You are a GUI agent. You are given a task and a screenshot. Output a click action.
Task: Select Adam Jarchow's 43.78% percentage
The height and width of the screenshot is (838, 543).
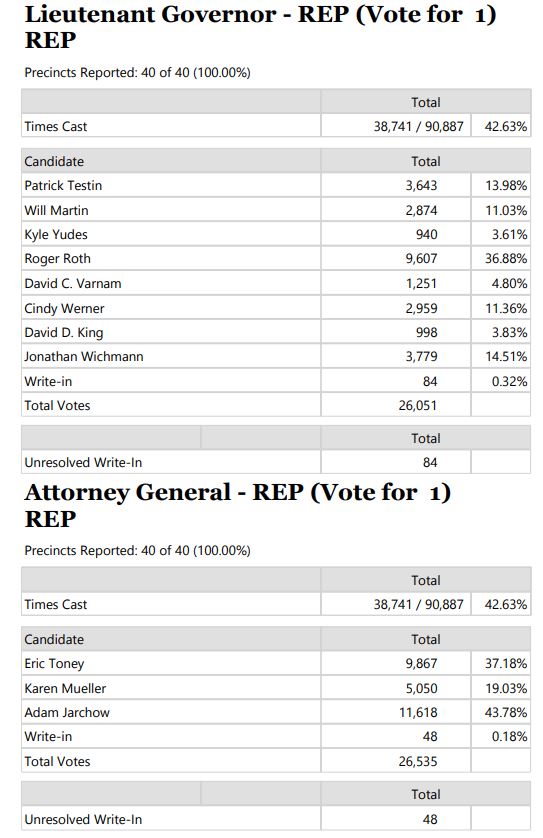[x=506, y=712]
